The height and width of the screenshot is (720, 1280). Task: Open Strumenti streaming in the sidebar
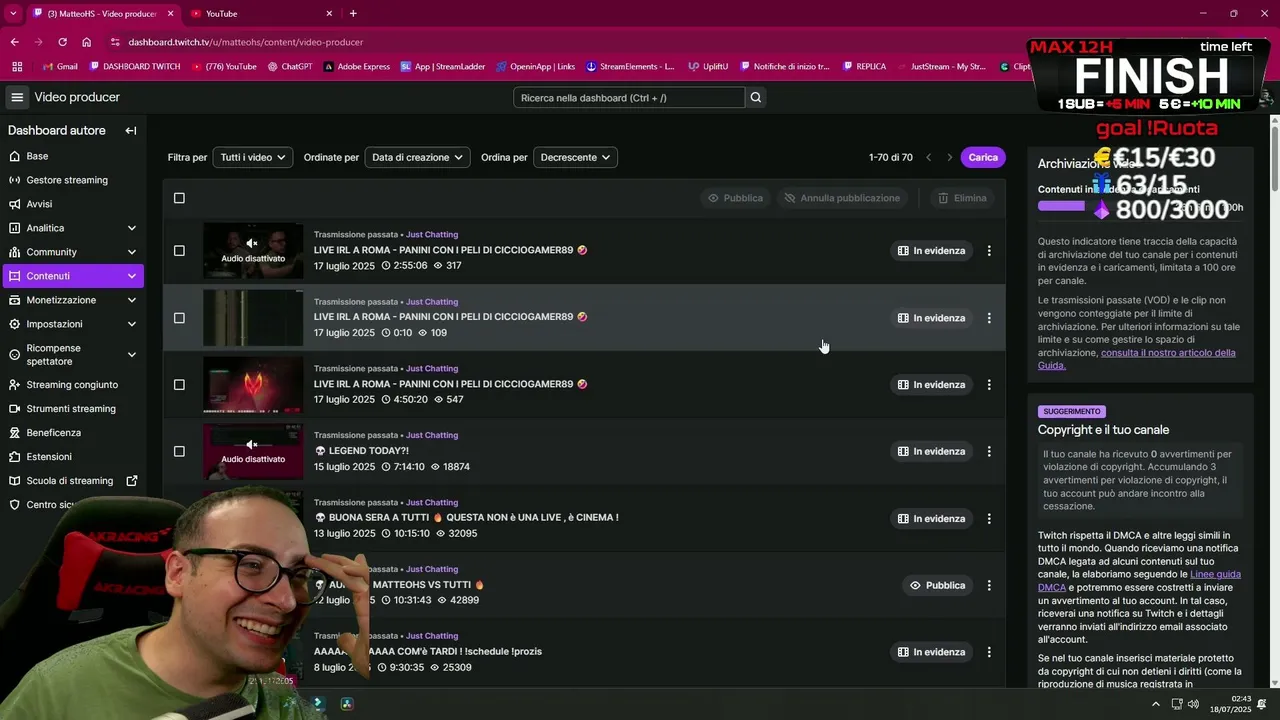pyautogui.click(x=72, y=409)
